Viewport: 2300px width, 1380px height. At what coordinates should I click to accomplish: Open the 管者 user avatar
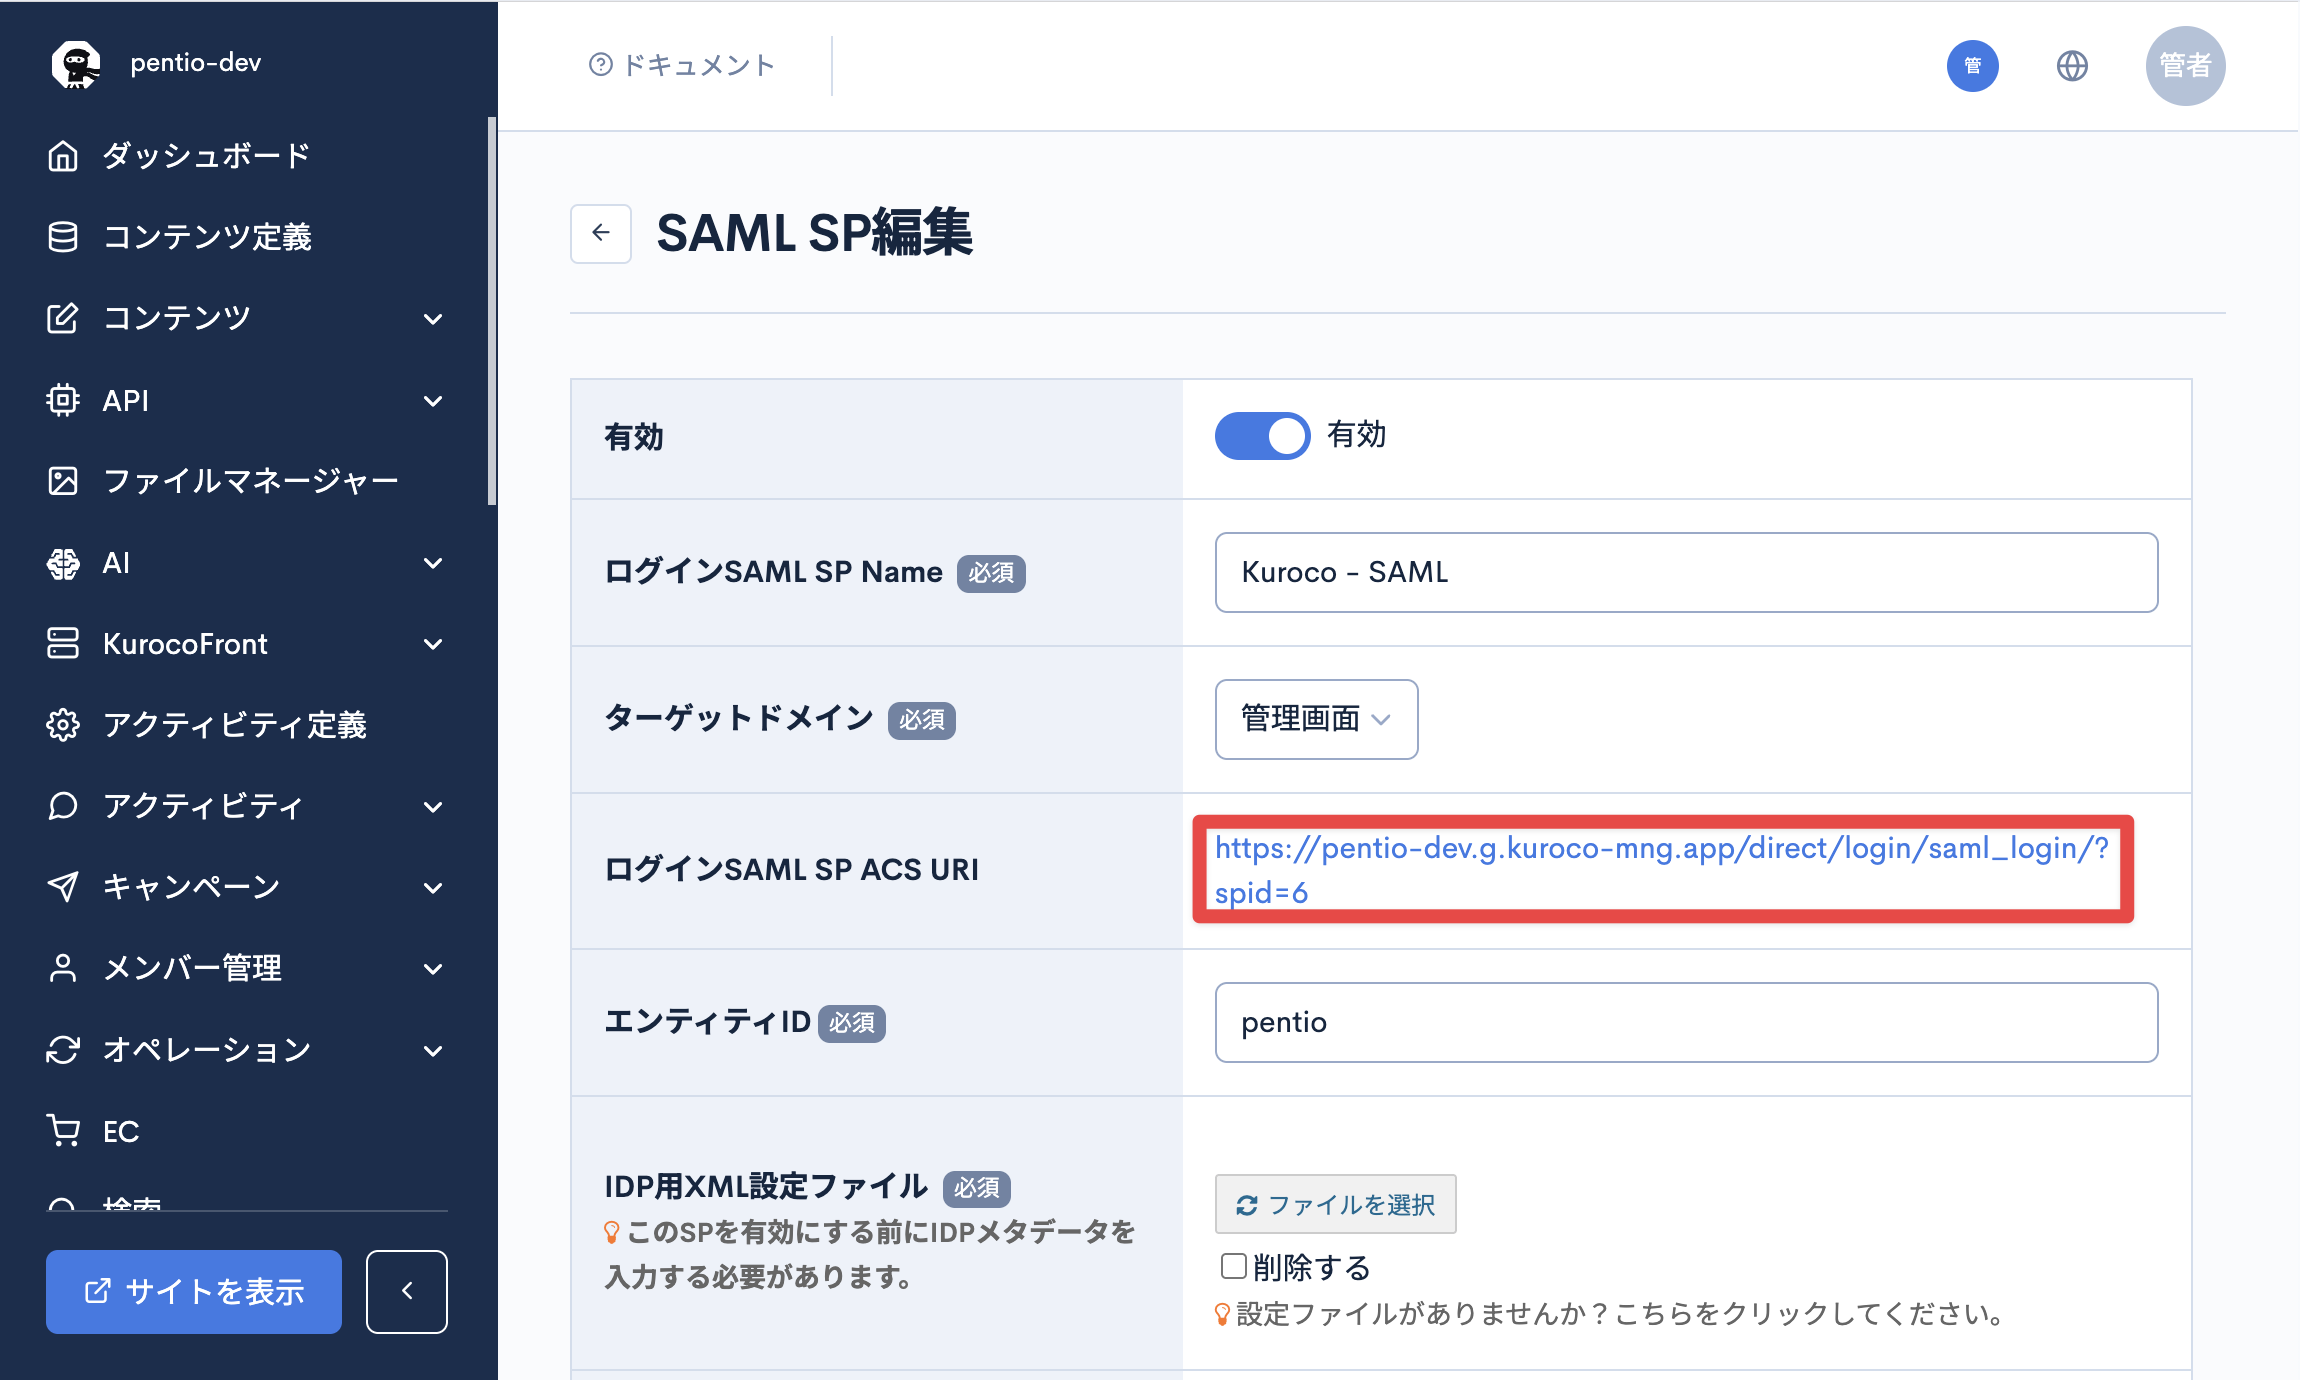pos(2185,66)
